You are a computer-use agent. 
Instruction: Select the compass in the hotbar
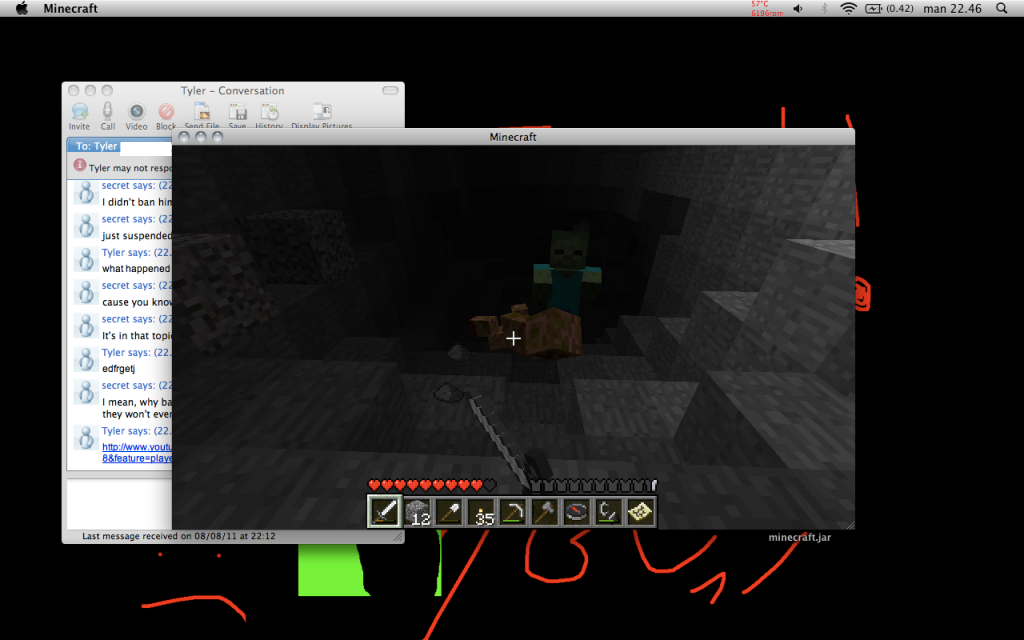tap(577, 512)
